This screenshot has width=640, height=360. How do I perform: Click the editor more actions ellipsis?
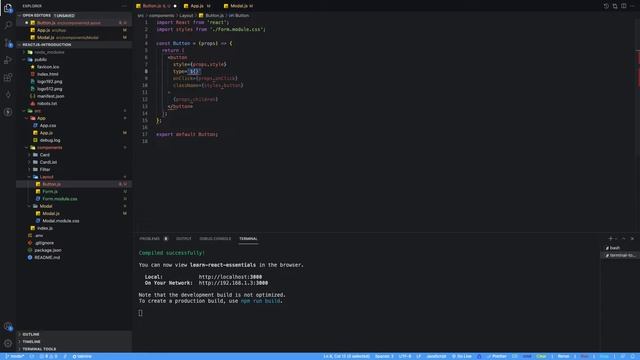(632, 6)
